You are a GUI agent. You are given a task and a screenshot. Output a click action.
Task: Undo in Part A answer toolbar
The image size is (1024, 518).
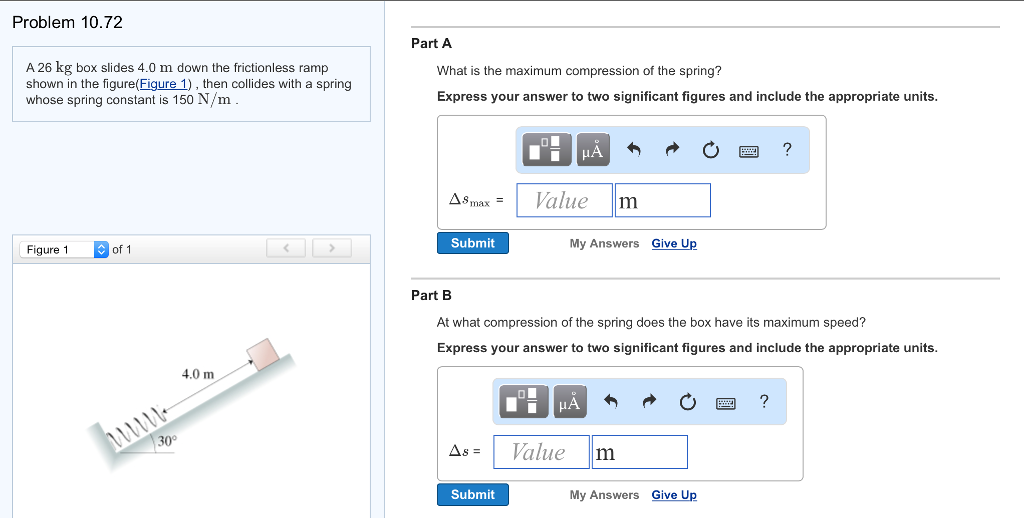click(x=633, y=150)
